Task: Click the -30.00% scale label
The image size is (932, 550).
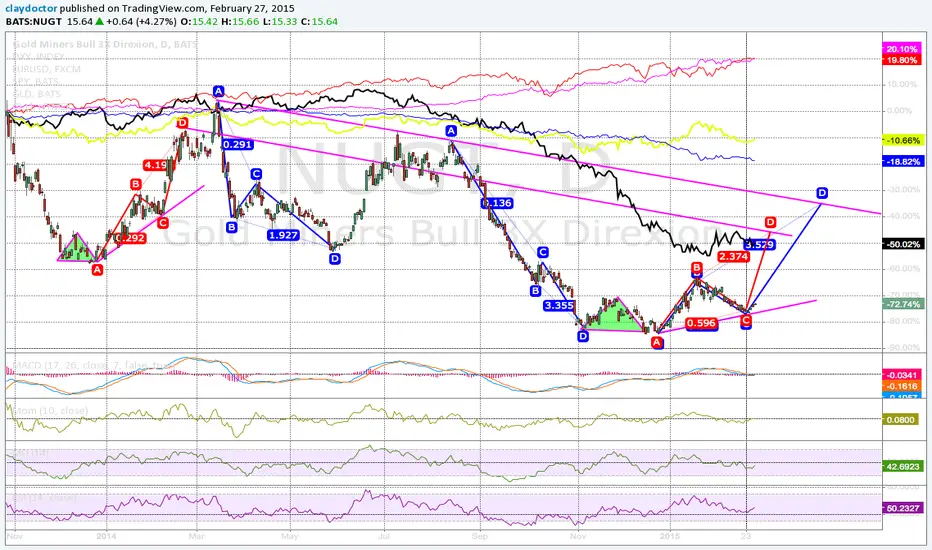Action: pyautogui.click(x=901, y=190)
